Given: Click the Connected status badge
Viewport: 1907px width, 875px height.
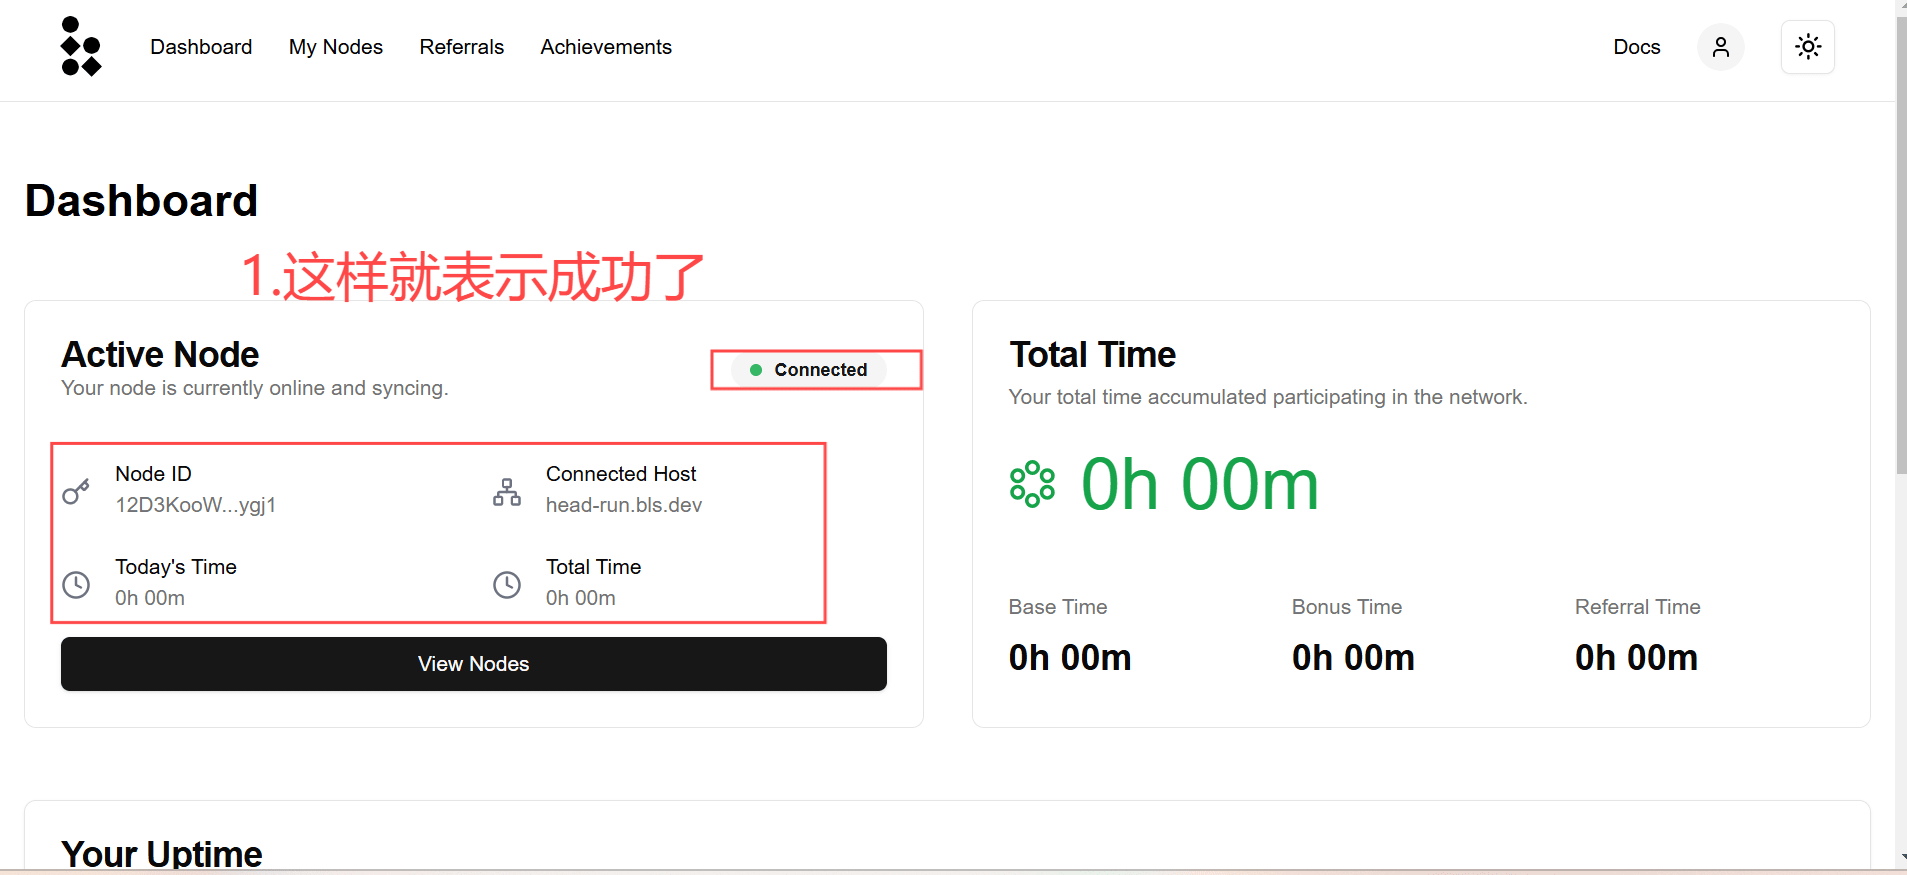Looking at the screenshot, I should 809,370.
